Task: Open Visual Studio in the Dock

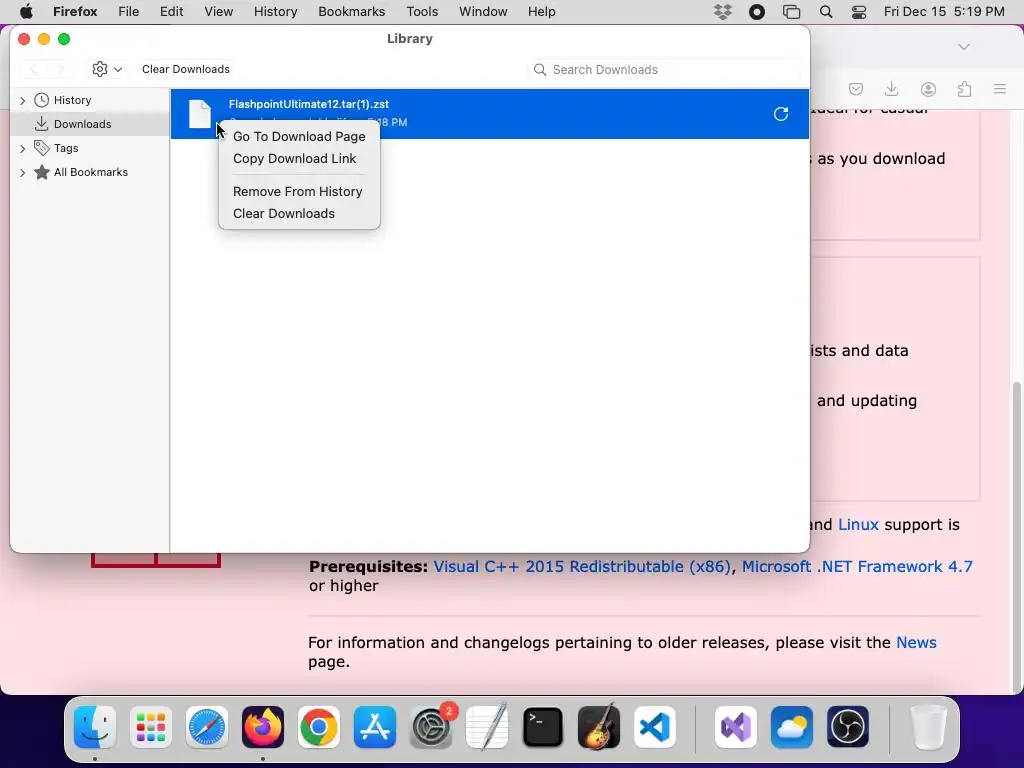Action: [x=736, y=727]
